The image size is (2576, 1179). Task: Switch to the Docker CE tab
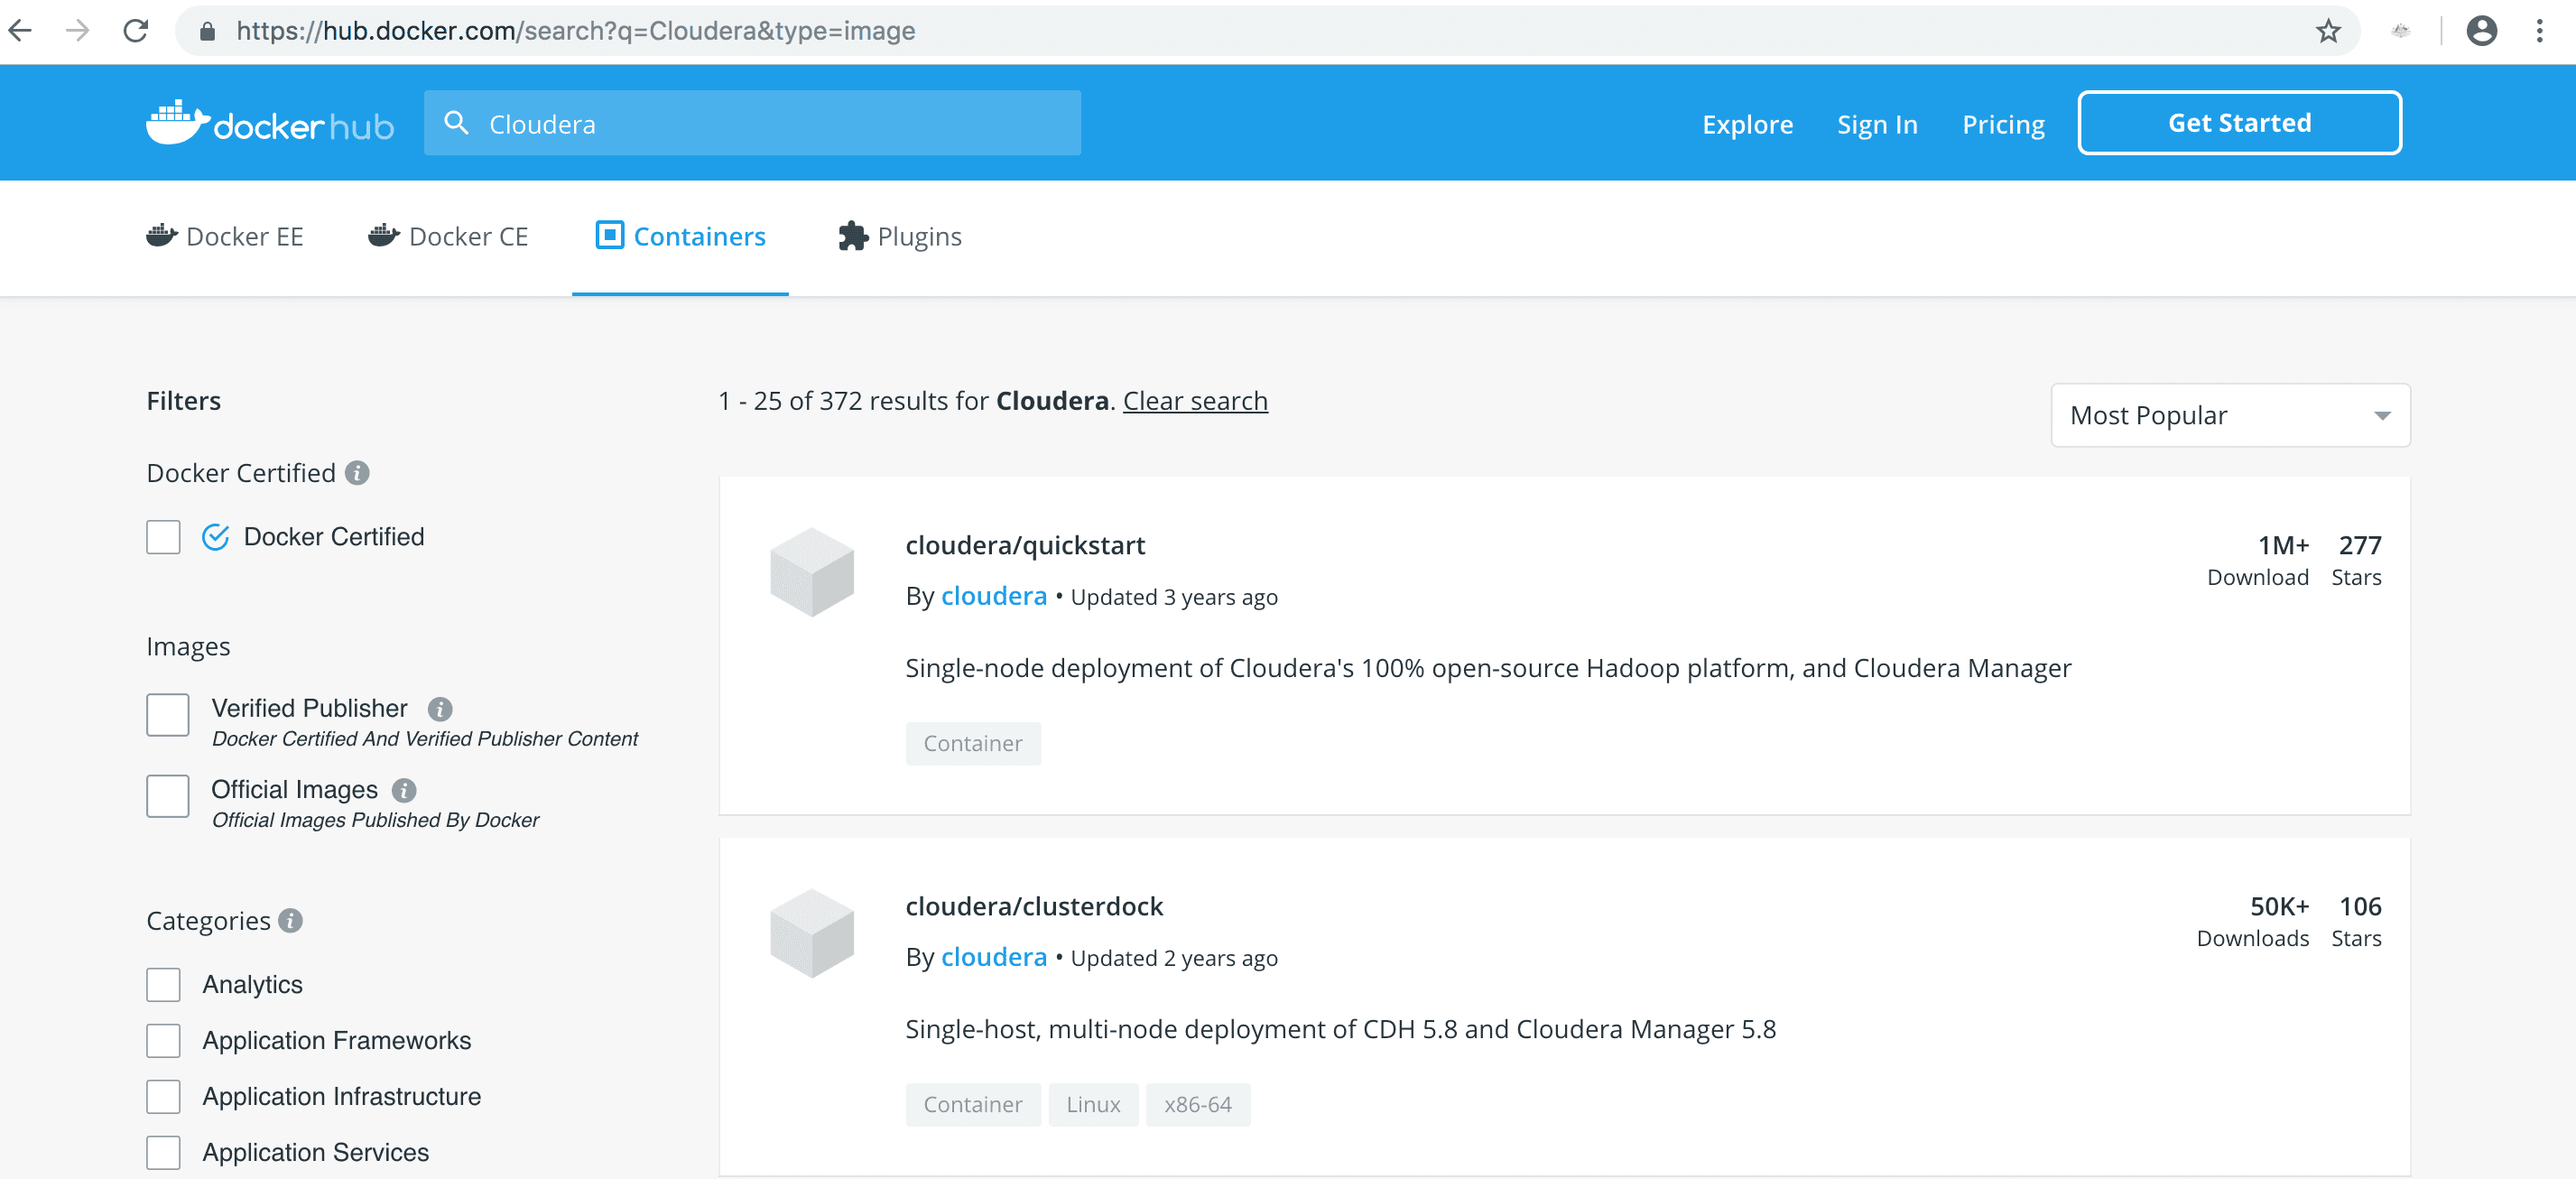tap(448, 237)
